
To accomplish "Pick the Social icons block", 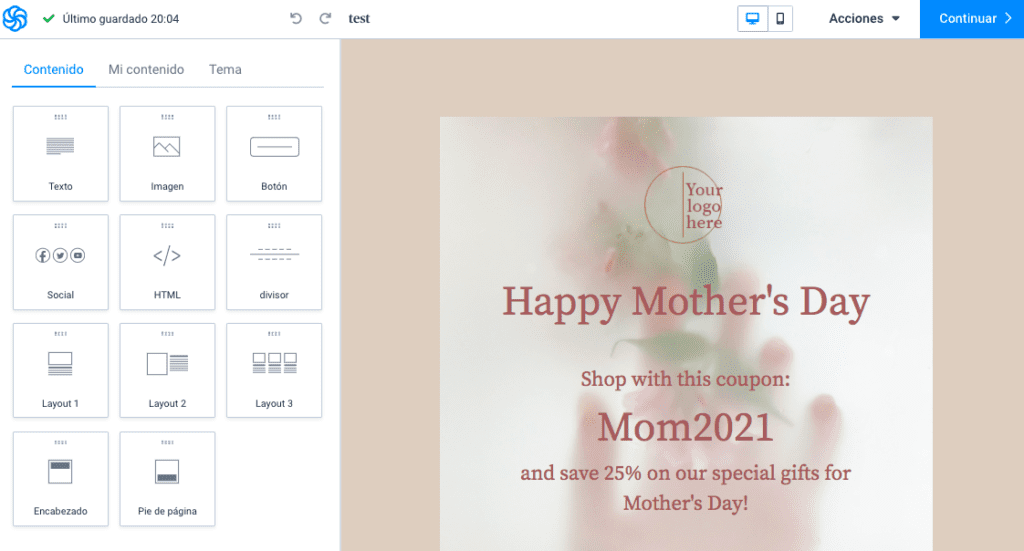I will (61, 262).
